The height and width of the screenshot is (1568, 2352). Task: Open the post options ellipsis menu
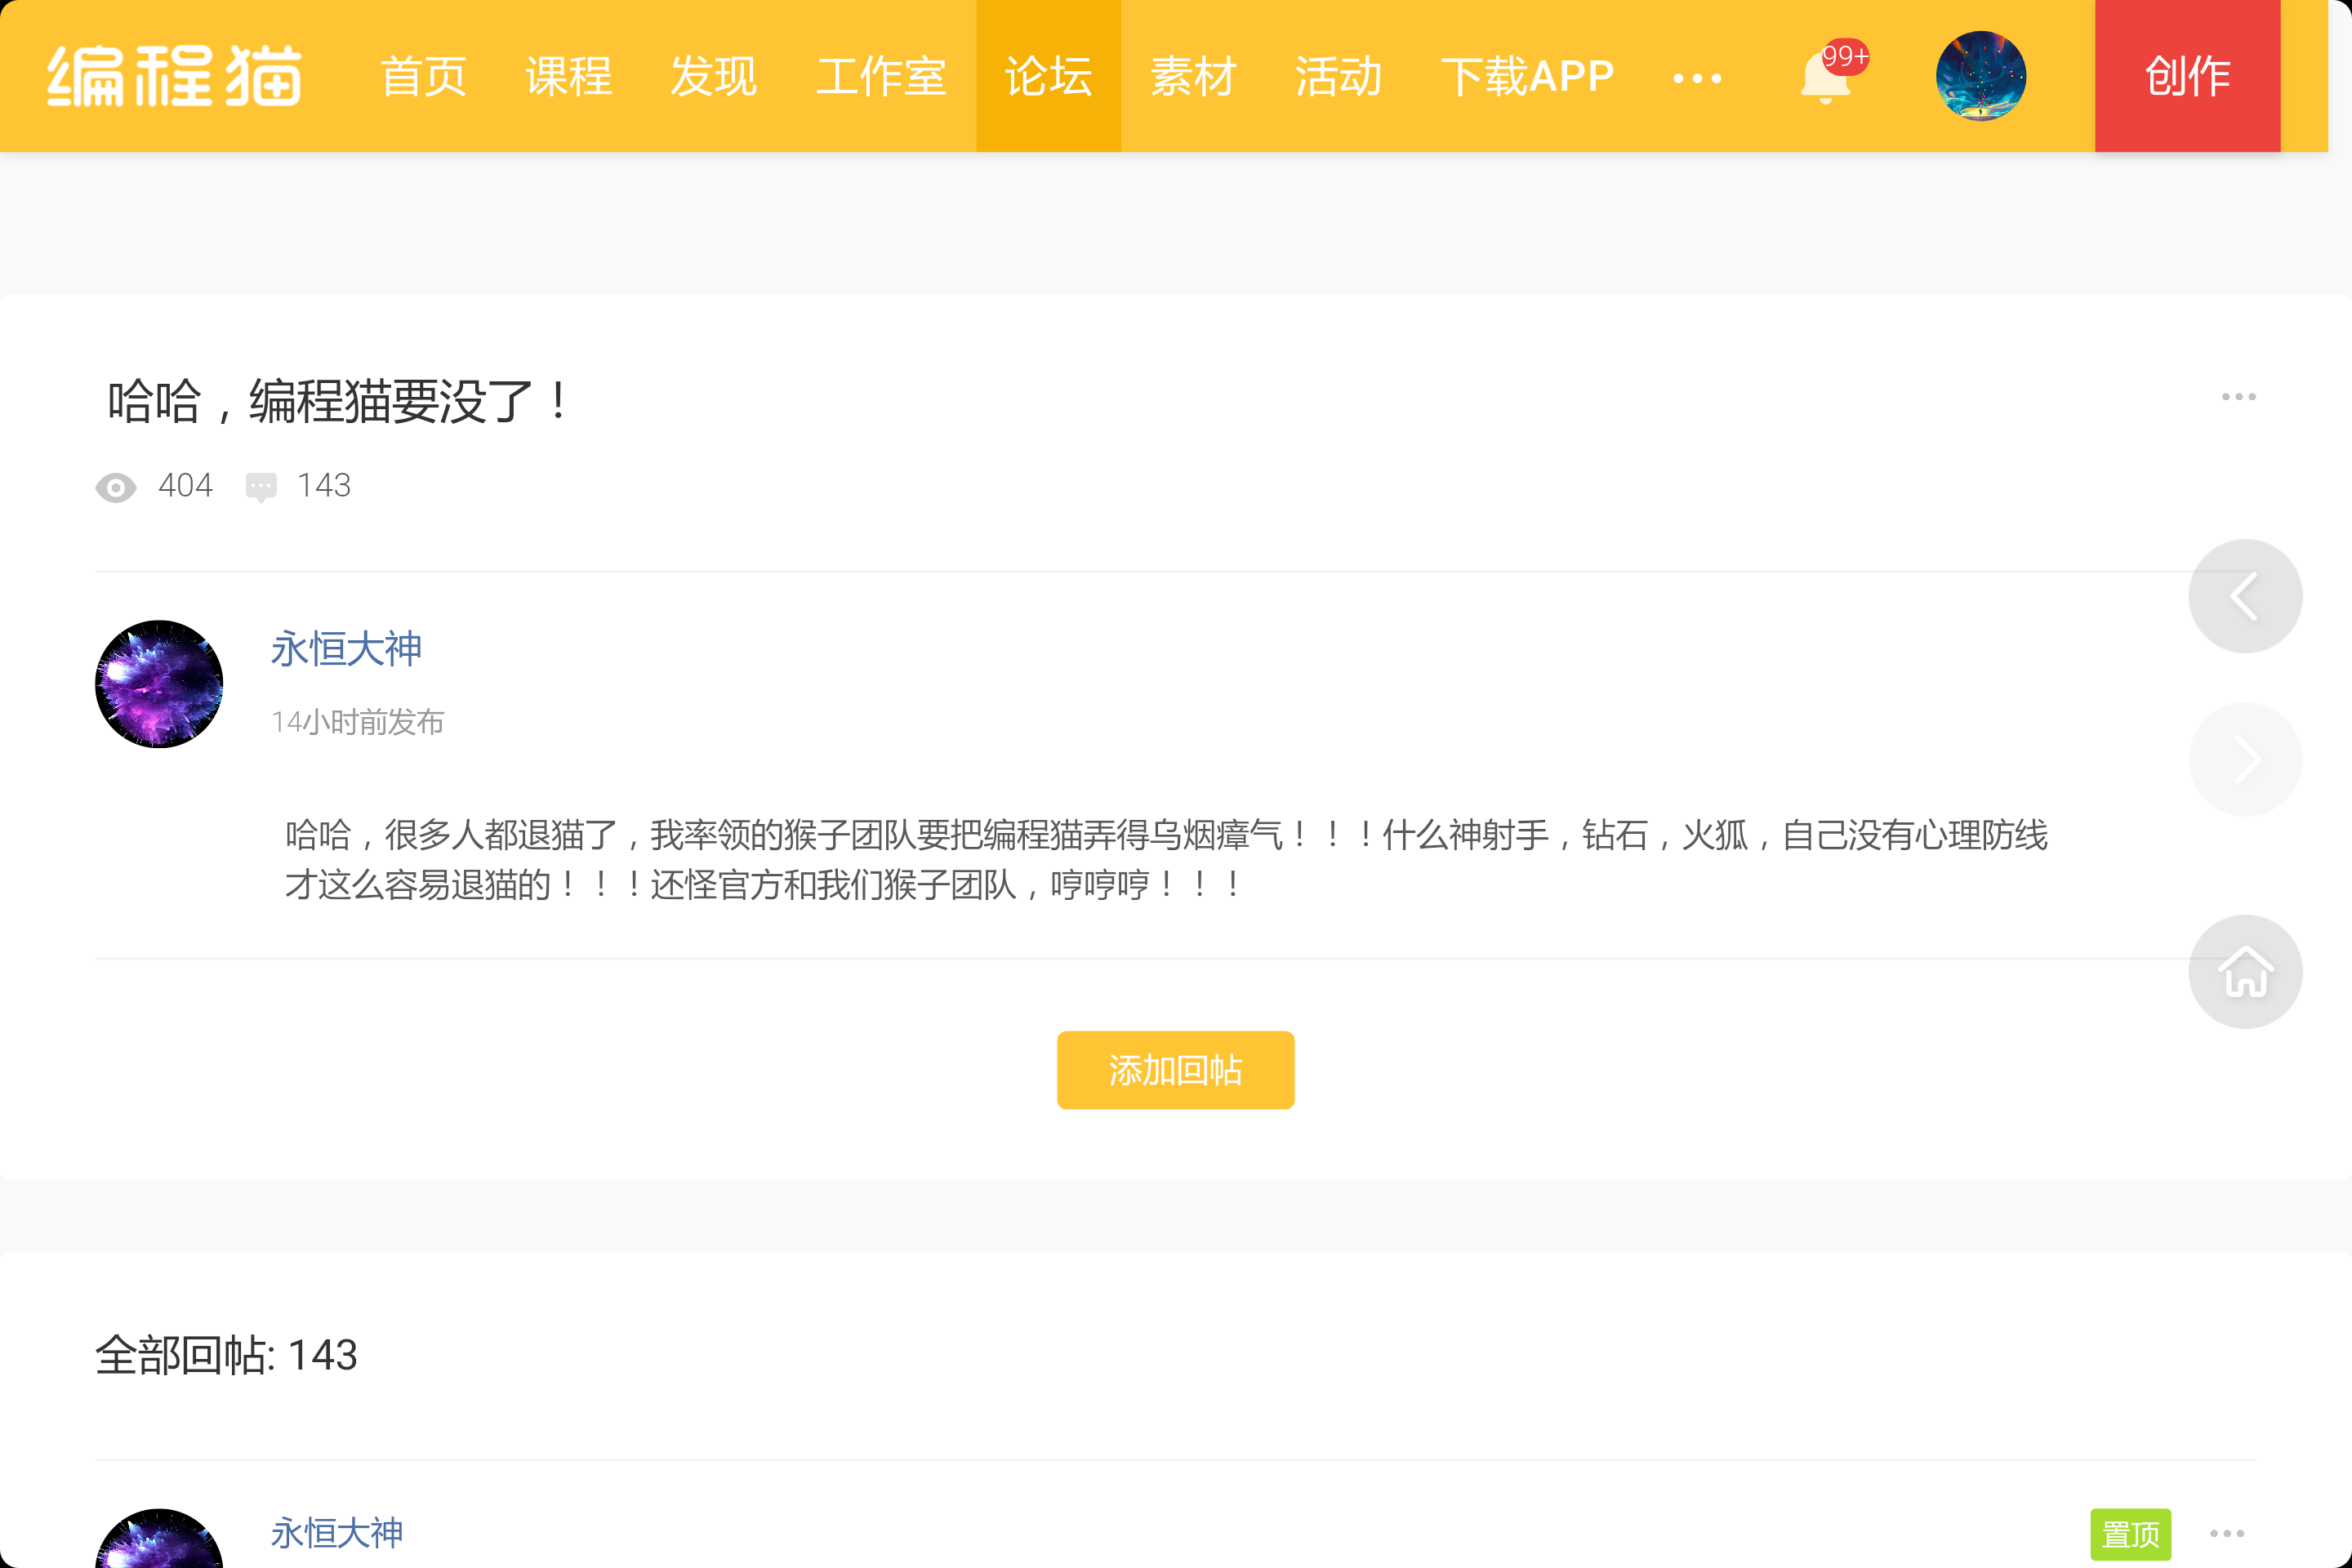pos(2238,397)
